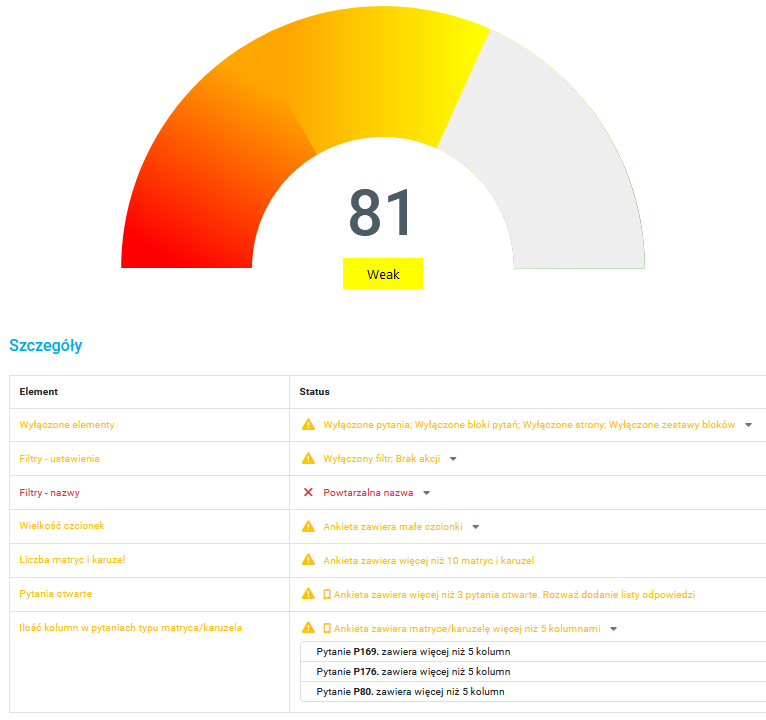766x720 pixels.
Task: Click the Filtry - nazwy element
Action: tap(52, 493)
